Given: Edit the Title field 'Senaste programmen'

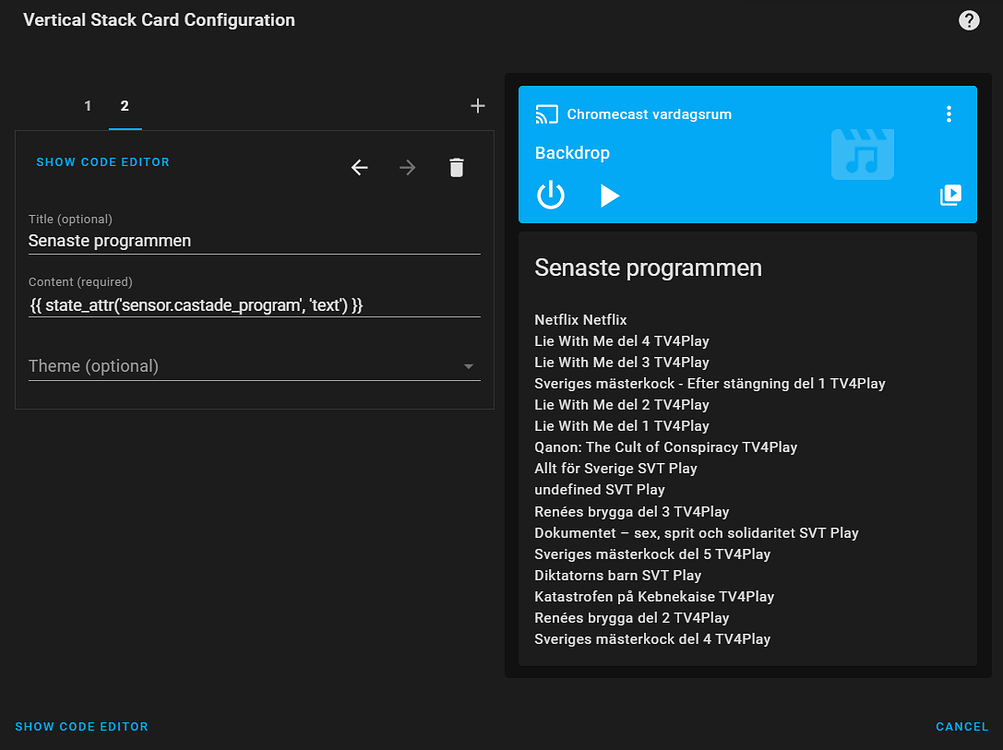Looking at the screenshot, I should [x=254, y=240].
